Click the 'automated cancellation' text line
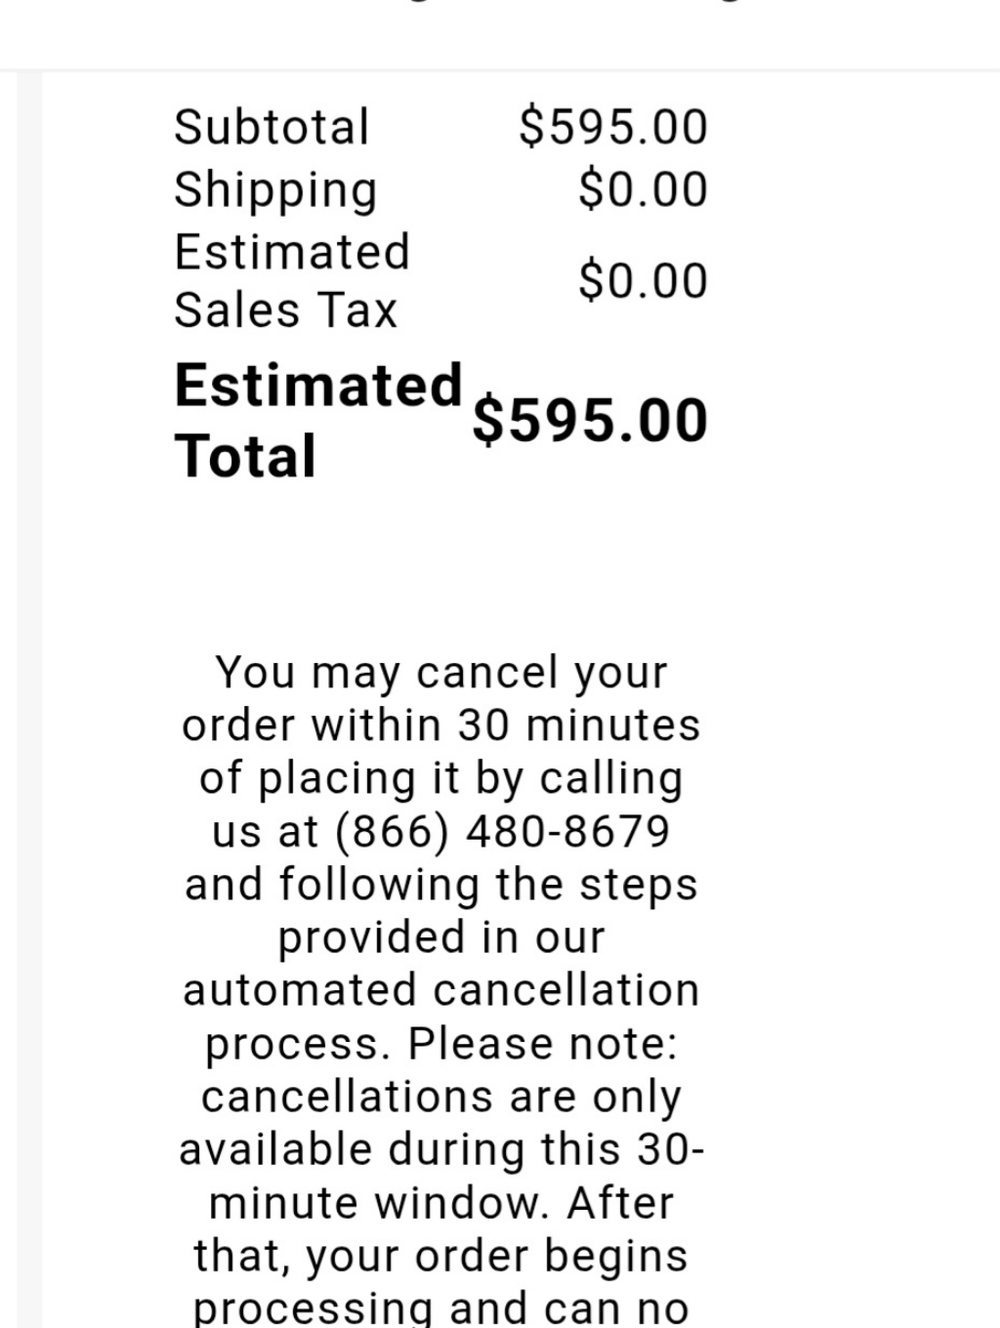This screenshot has width=1000, height=1328. pos(441,990)
